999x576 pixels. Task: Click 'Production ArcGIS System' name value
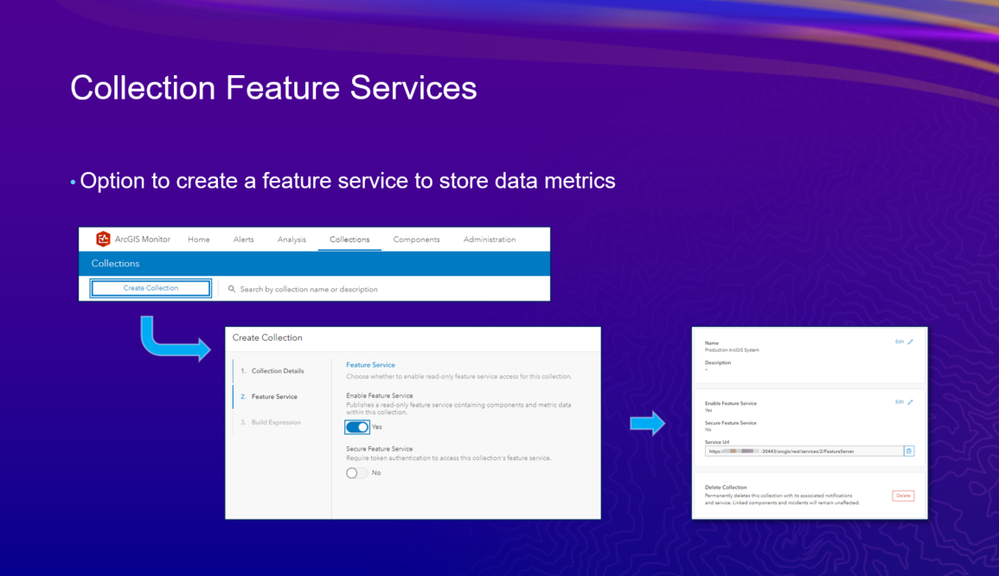click(x=731, y=350)
